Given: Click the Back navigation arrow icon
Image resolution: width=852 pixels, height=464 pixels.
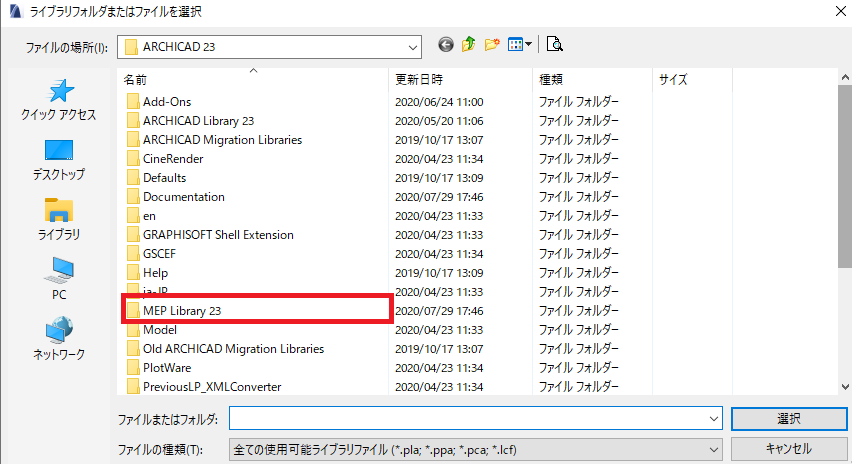Looking at the screenshot, I should pyautogui.click(x=446, y=45).
